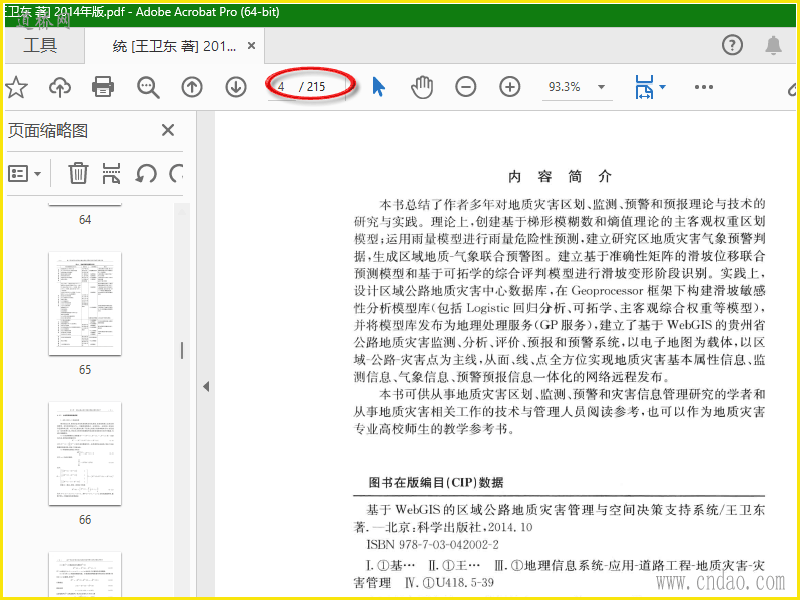Open the help question mark icon
Viewport: 800px width, 600px height.
click(x=732, y=45)
